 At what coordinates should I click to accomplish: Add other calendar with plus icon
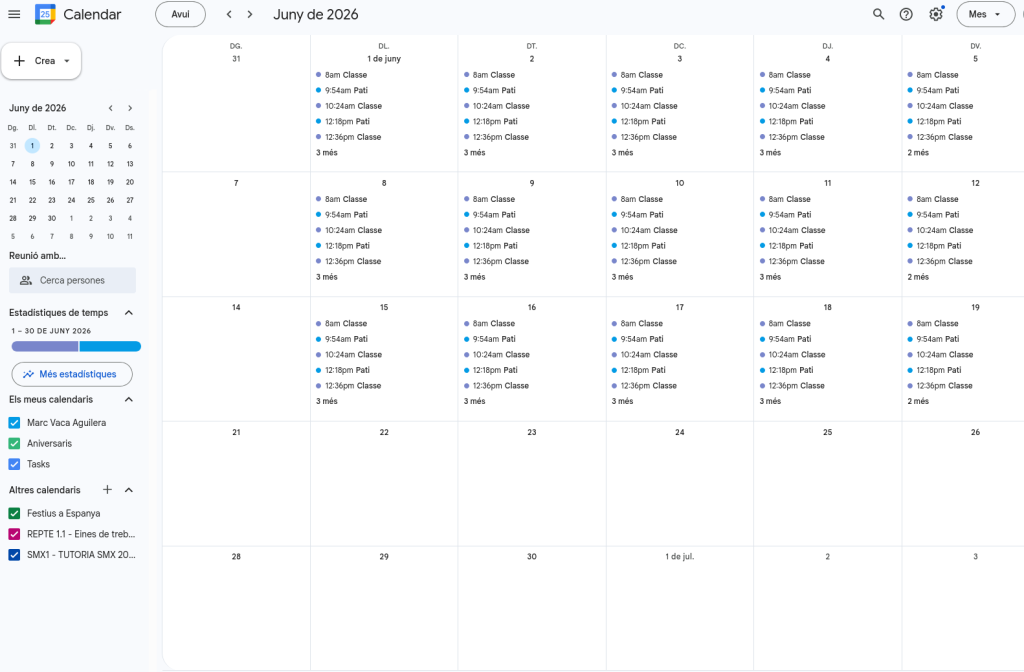[x=107, y=490]
